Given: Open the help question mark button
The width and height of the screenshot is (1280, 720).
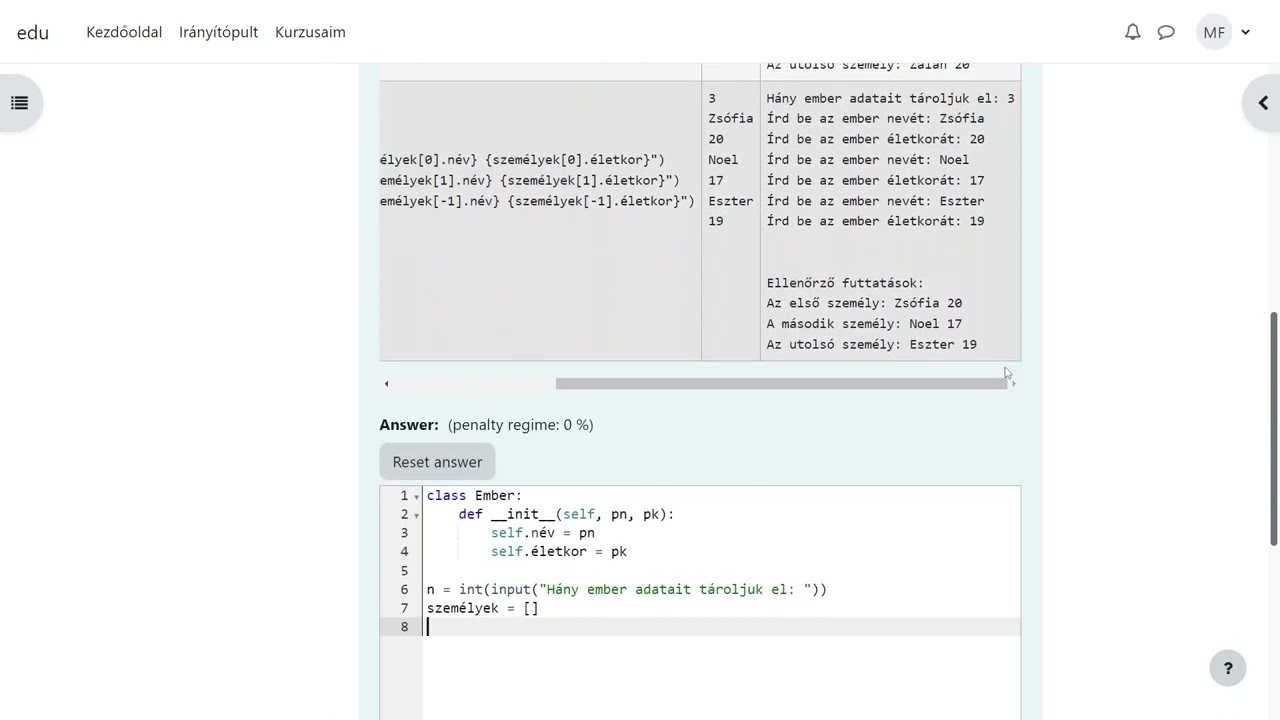Looking at the screenshot, I should pyautogui.click(x=1228, y=668).
